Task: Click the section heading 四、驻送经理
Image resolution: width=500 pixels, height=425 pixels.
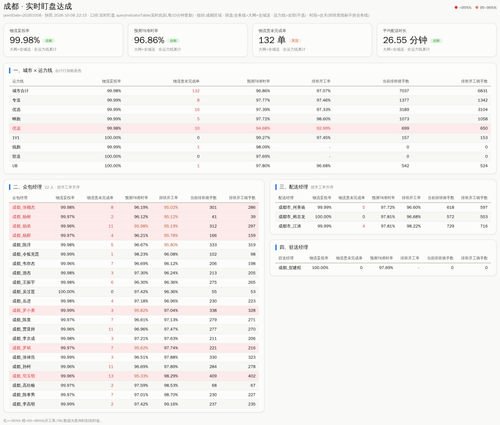Action: tap(294, 247)
